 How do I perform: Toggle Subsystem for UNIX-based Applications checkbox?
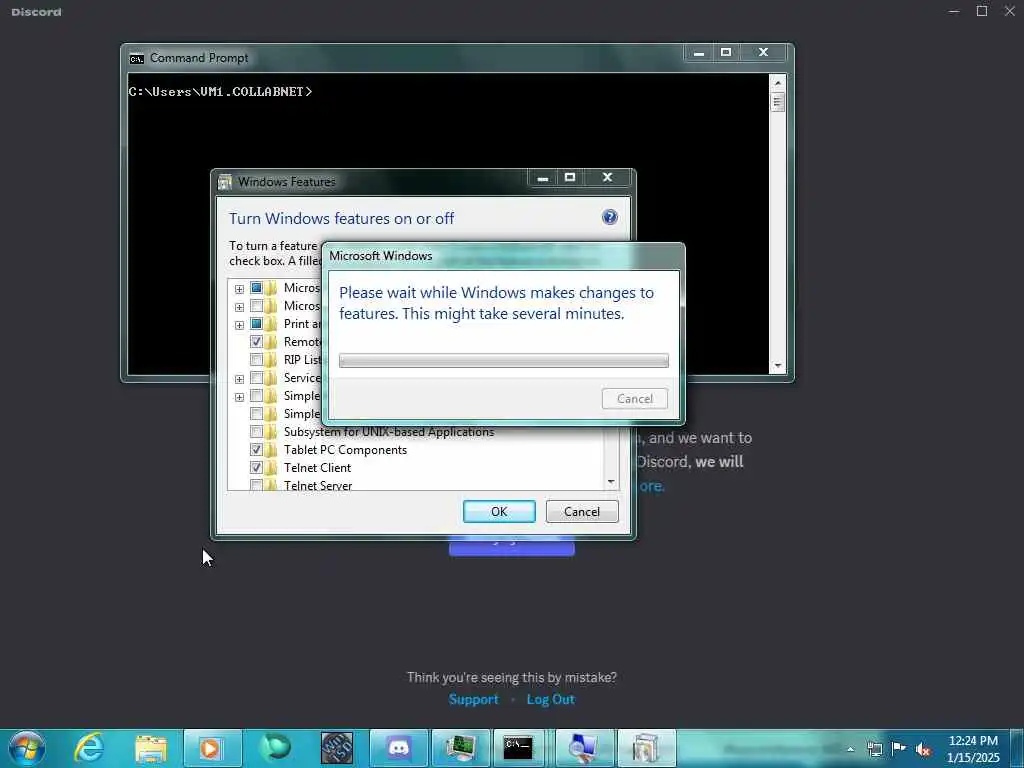[x=256, y=432]
